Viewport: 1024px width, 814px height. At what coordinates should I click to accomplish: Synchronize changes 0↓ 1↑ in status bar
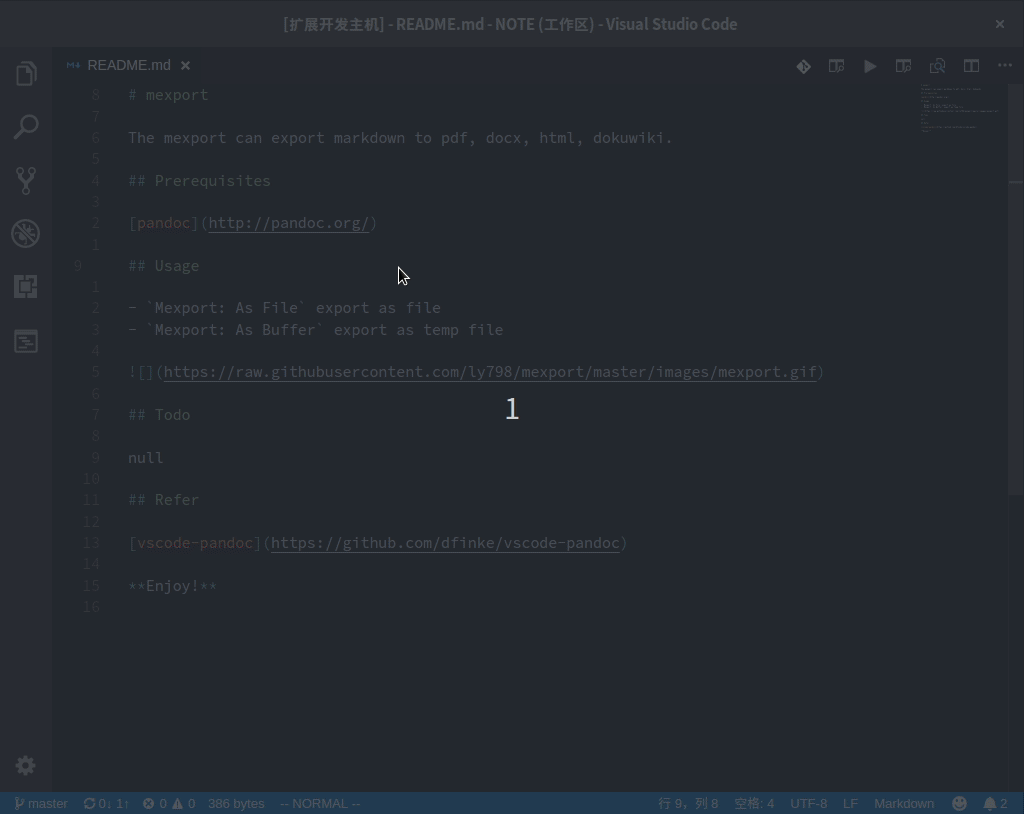[106, 804]
